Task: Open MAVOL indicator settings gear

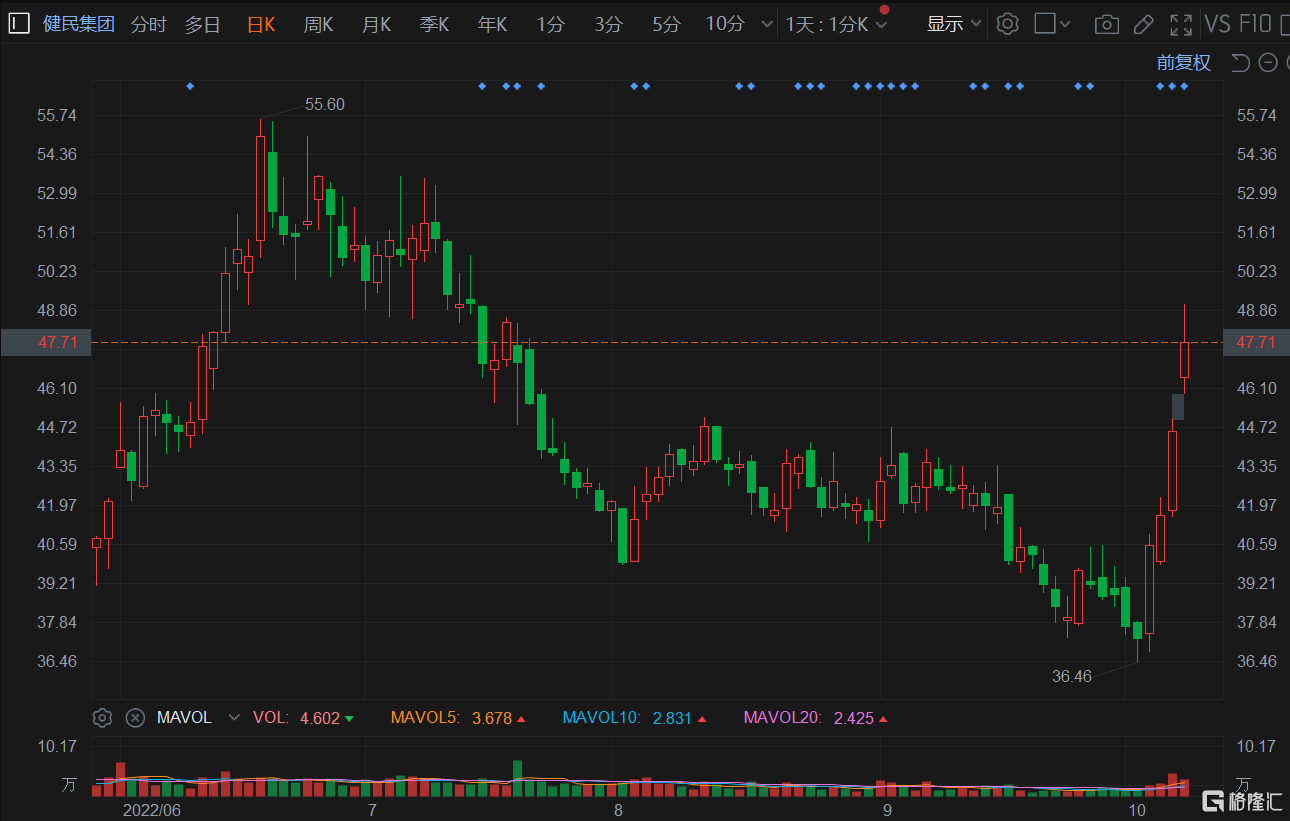Action: pos(102,717)
